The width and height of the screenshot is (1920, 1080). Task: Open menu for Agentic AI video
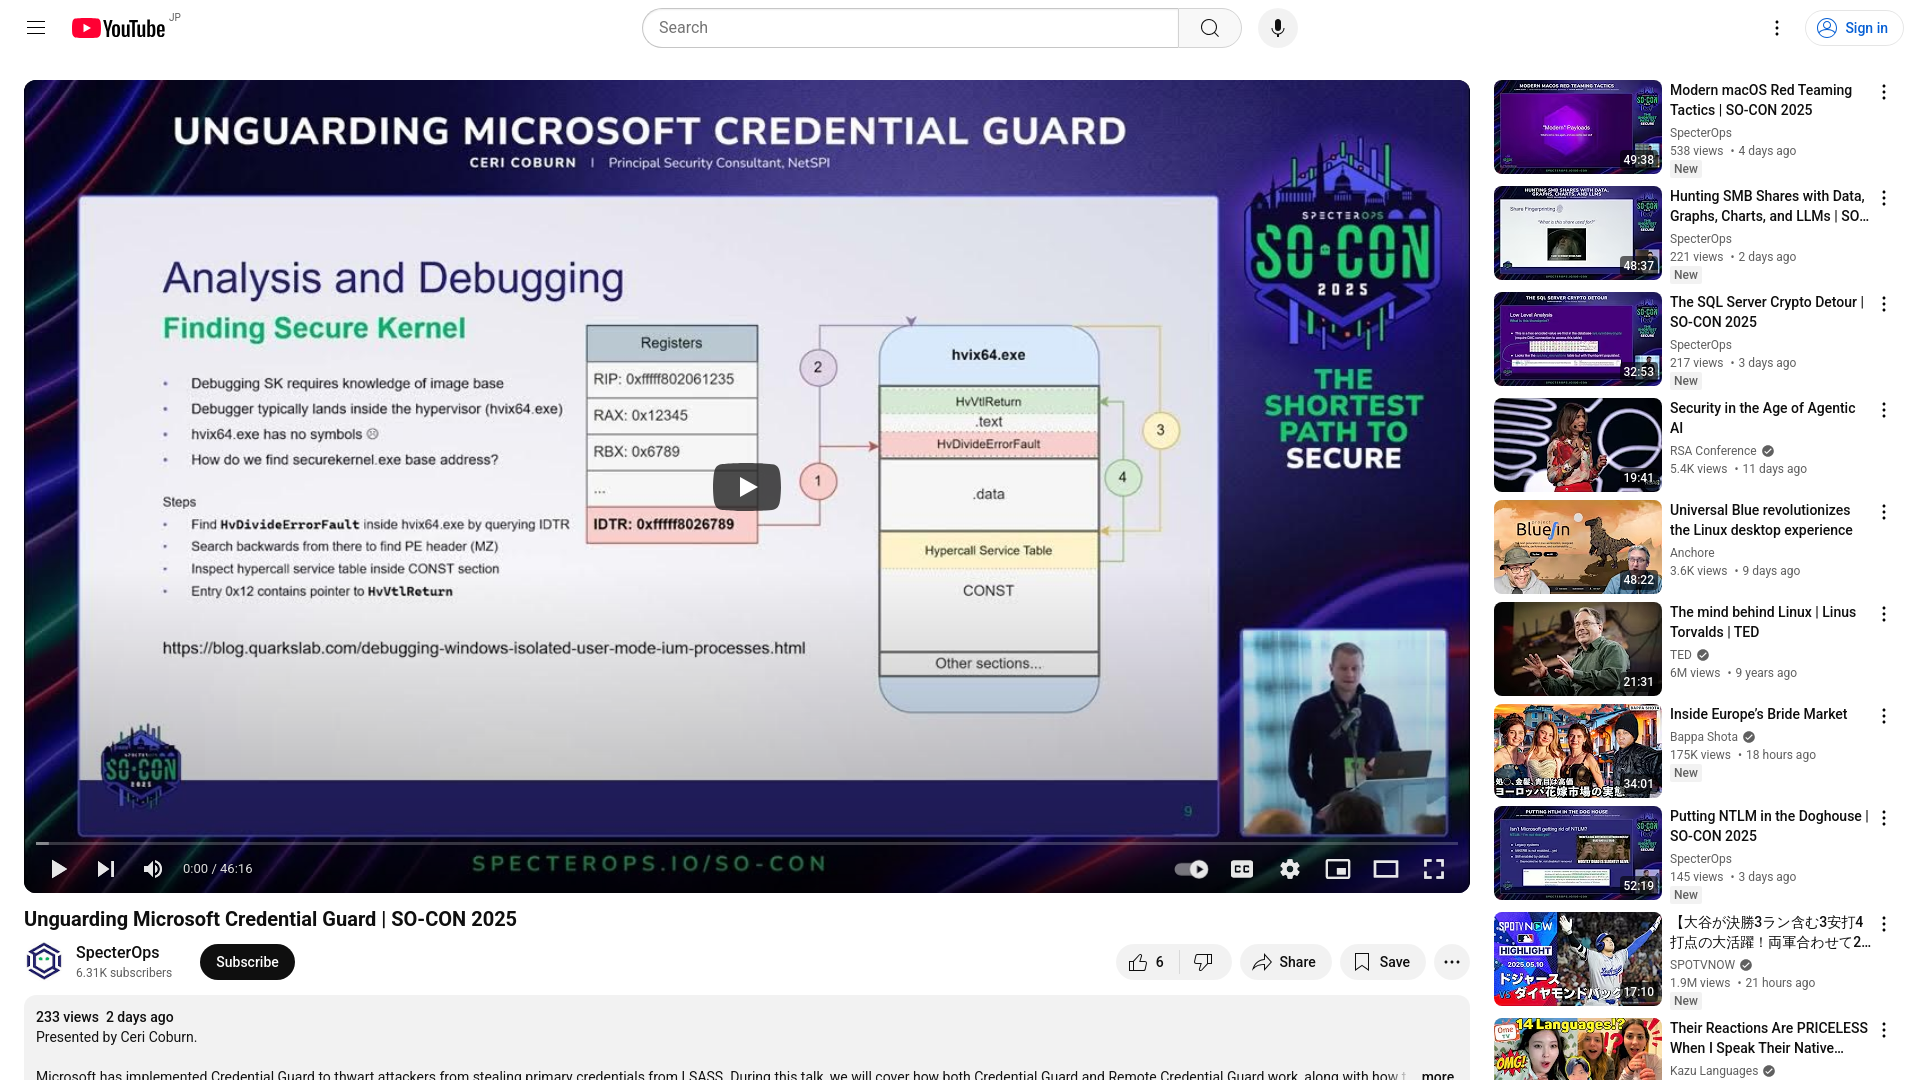coord(1884,410)
